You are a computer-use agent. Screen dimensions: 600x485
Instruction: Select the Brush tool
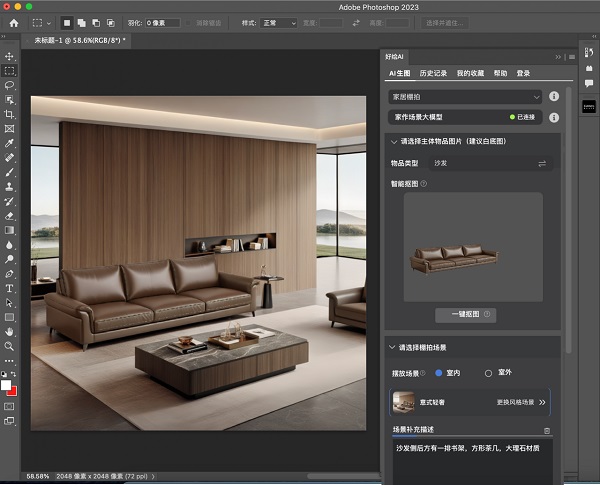pyautogui.click(x=9, y=172)
